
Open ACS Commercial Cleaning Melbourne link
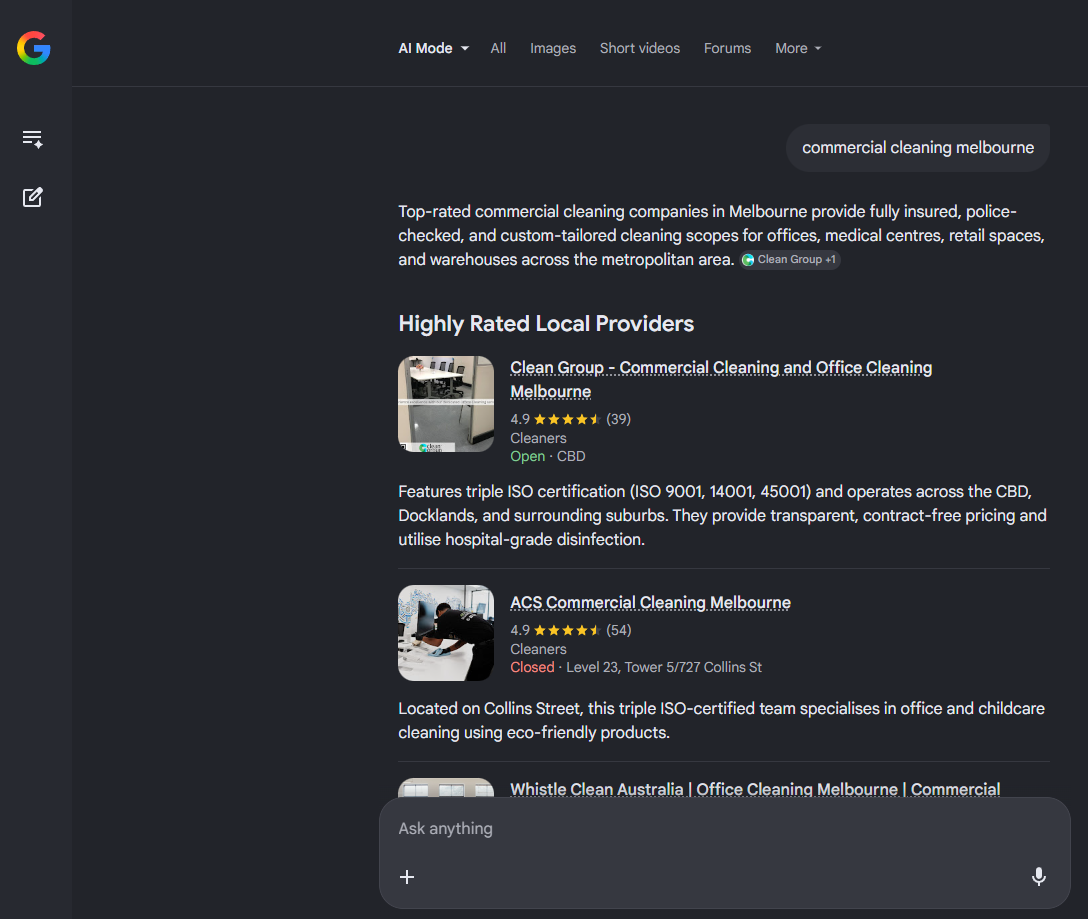[650, 602]
